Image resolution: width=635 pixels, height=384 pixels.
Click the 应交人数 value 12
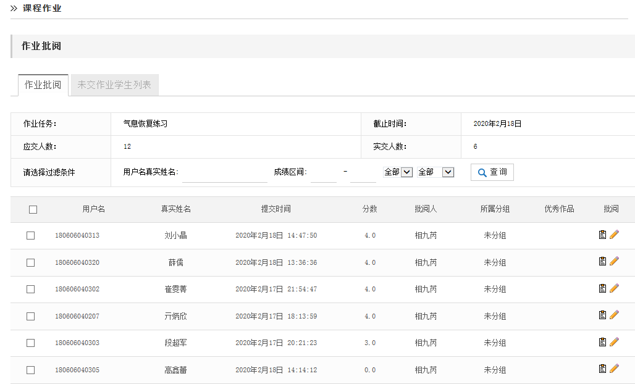(127, 147)
